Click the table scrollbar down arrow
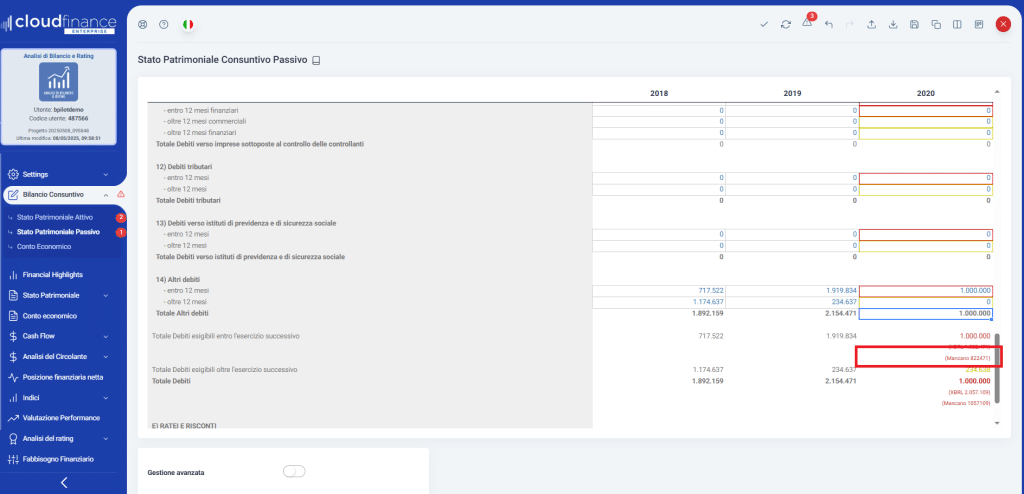 [997, 423]
